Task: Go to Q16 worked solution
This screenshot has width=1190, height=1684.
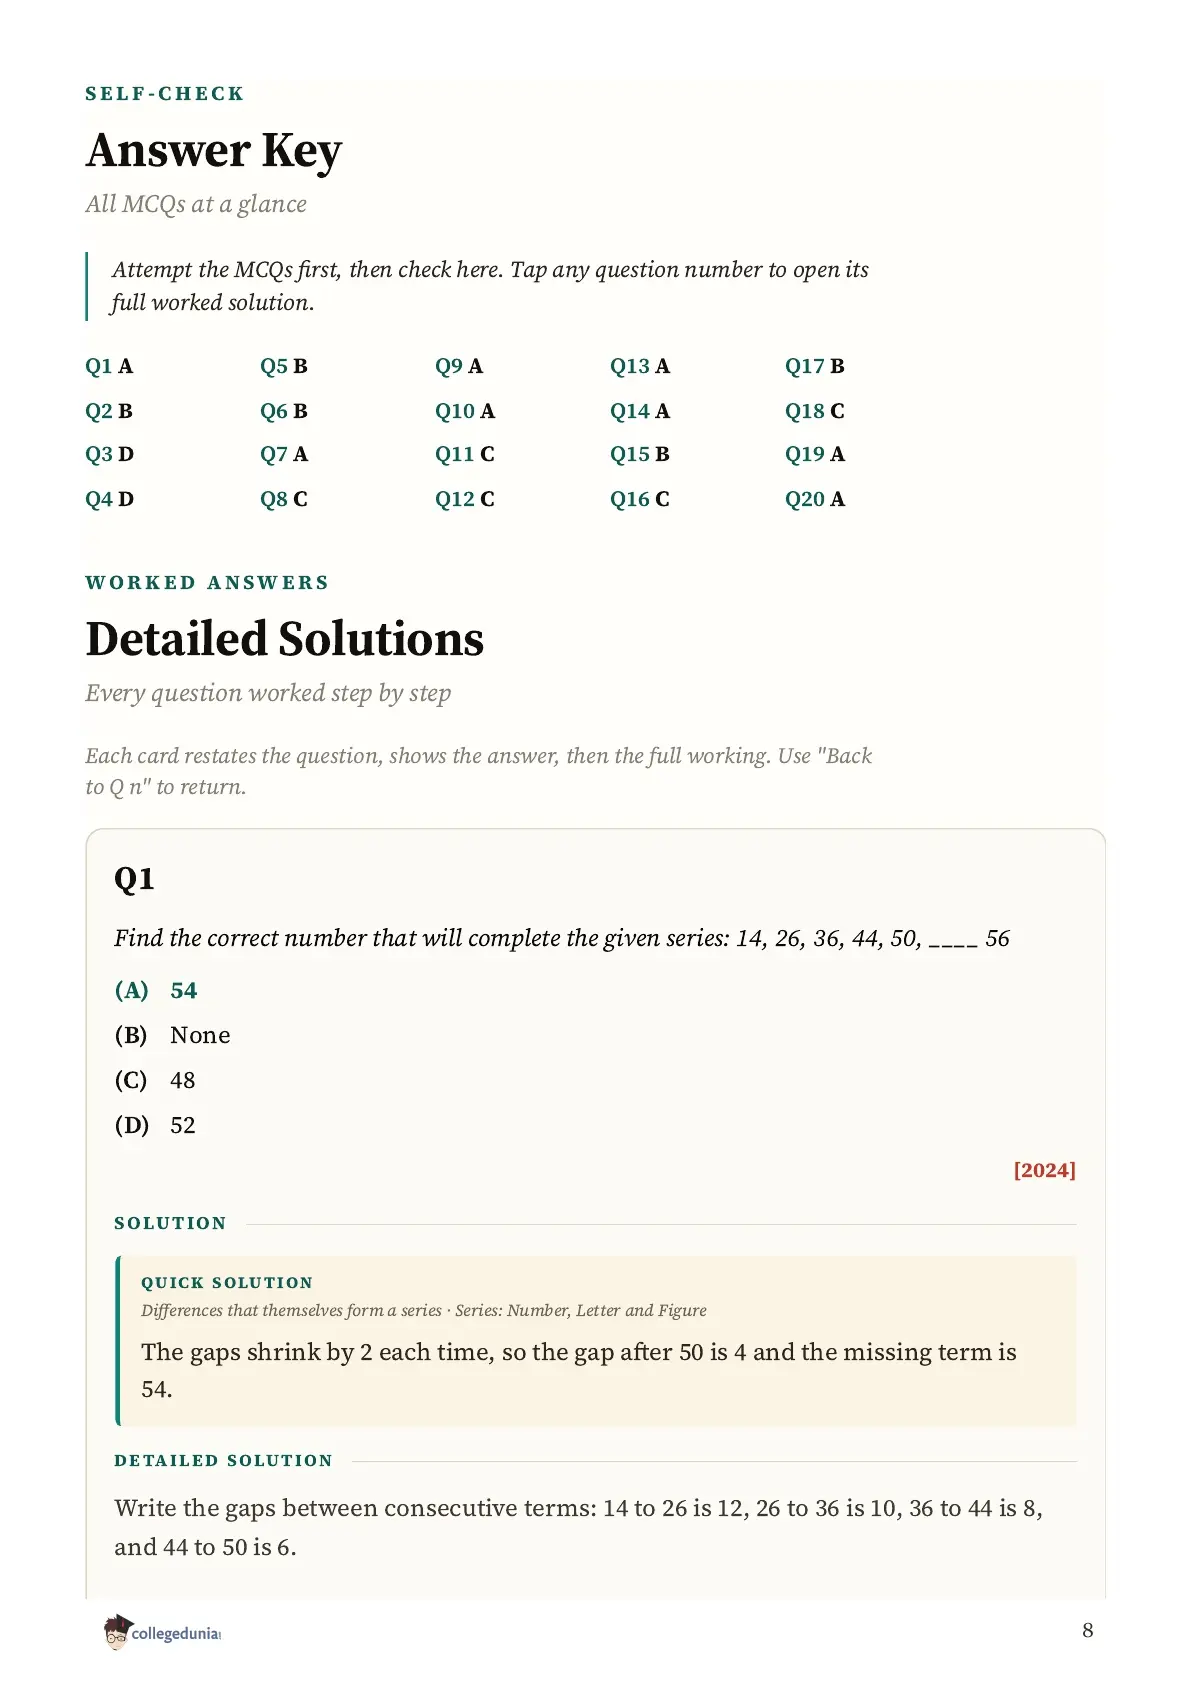Action: (640, 499)
